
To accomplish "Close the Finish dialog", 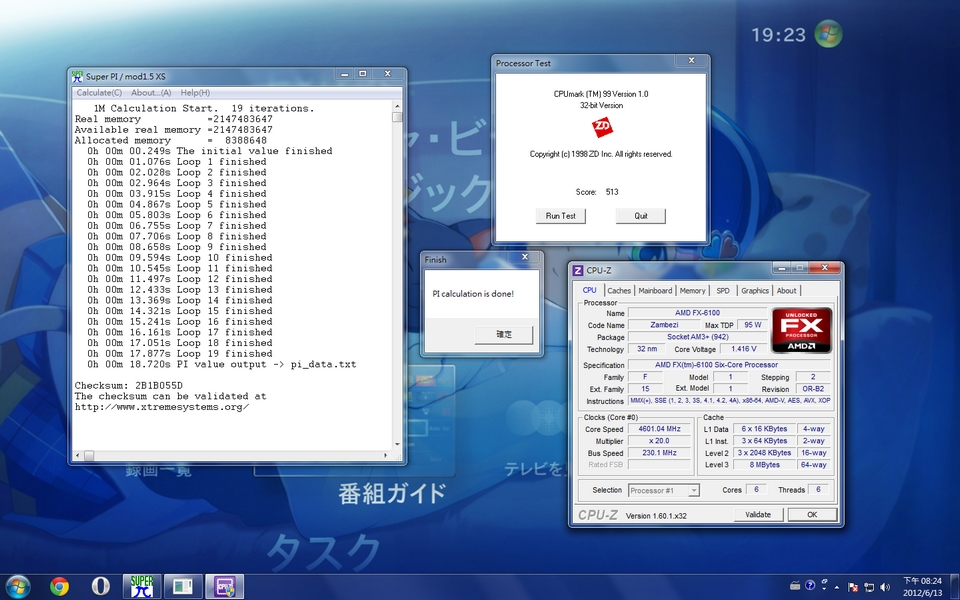I will [x=525, y=257].
